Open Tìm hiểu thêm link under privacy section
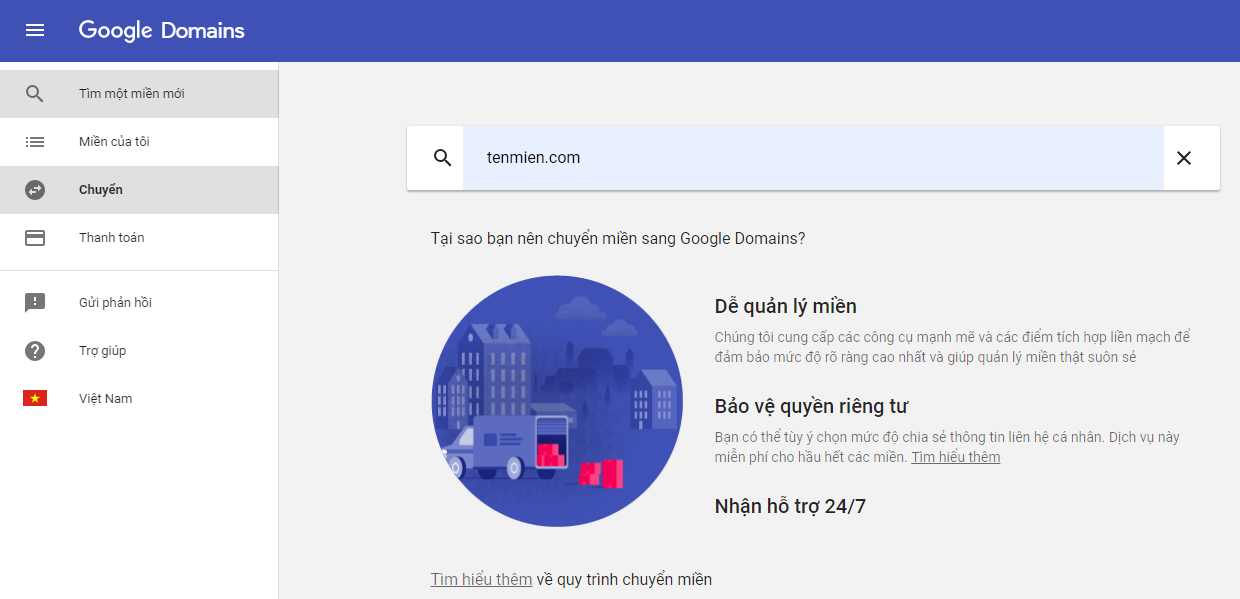The height and width of the screenshot is (599, 1240). (955, 457)
